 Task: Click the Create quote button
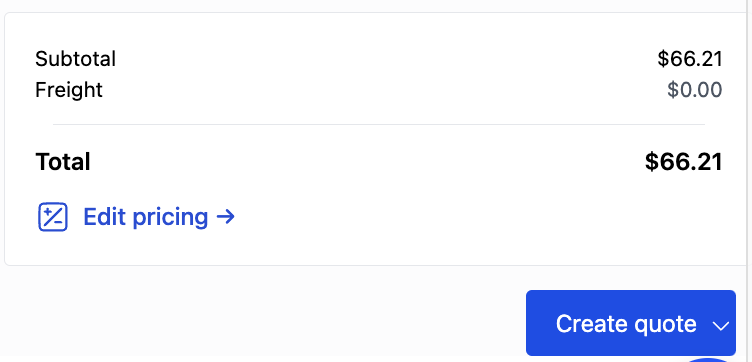[631, 323]
